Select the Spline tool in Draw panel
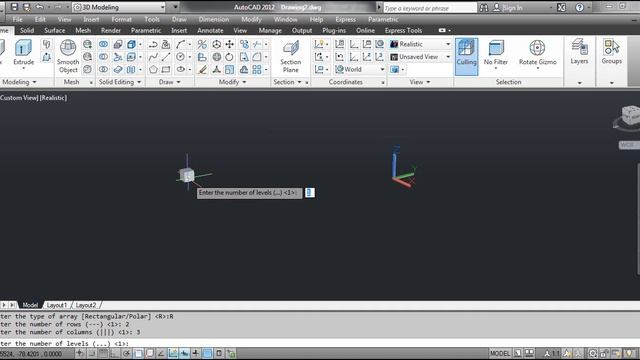The image size is (640, 360). click(153, 57)
